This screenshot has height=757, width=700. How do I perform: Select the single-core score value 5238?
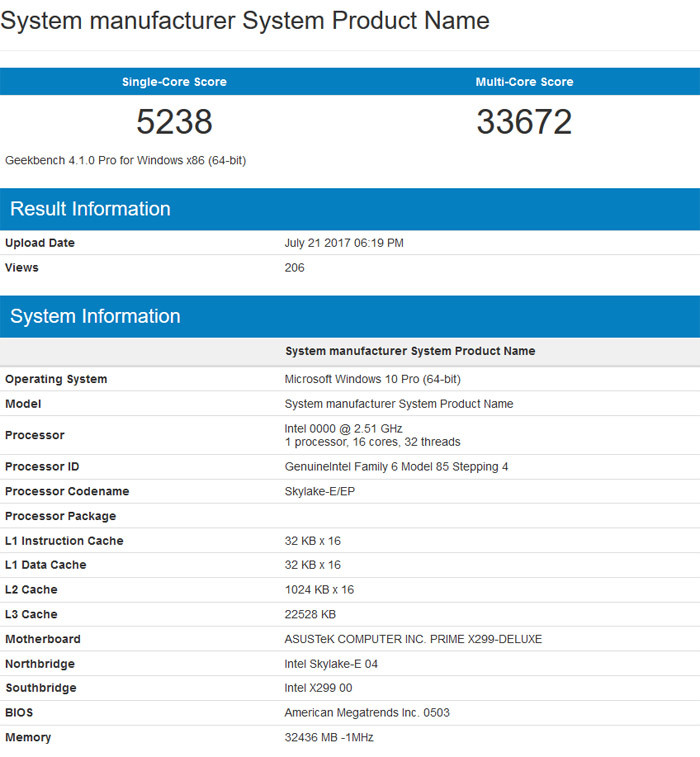pos(174,121)
